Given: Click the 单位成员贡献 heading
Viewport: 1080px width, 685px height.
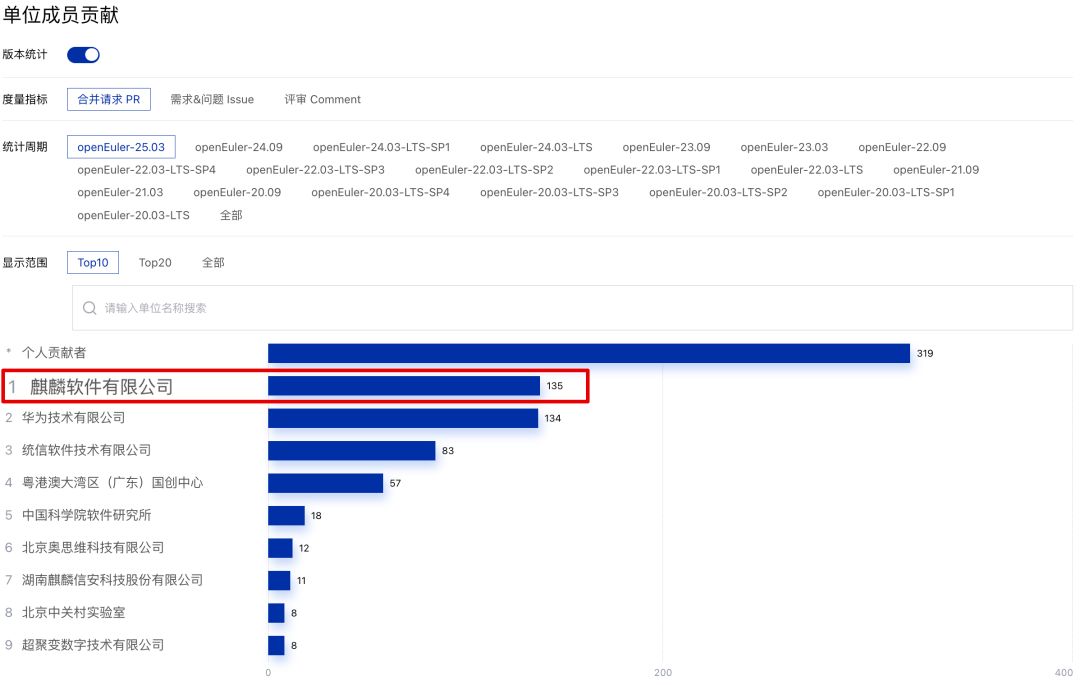Looking at the screenshot, I should click(61, 14).
